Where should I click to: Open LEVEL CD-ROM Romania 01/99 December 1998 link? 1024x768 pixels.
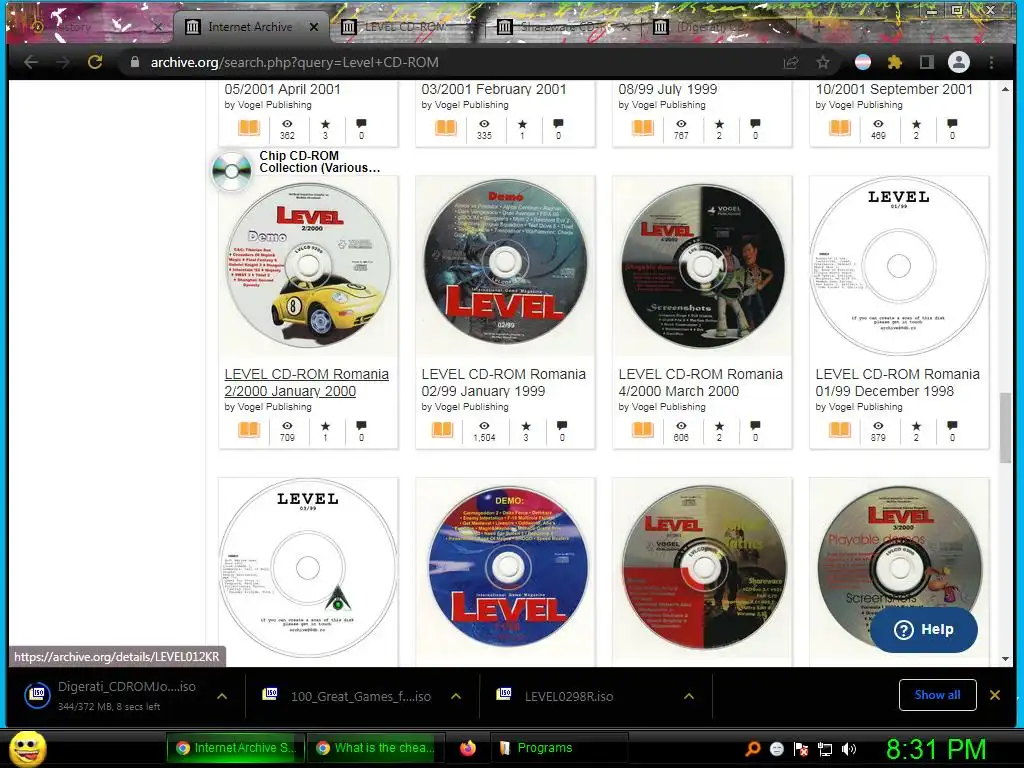897,383
